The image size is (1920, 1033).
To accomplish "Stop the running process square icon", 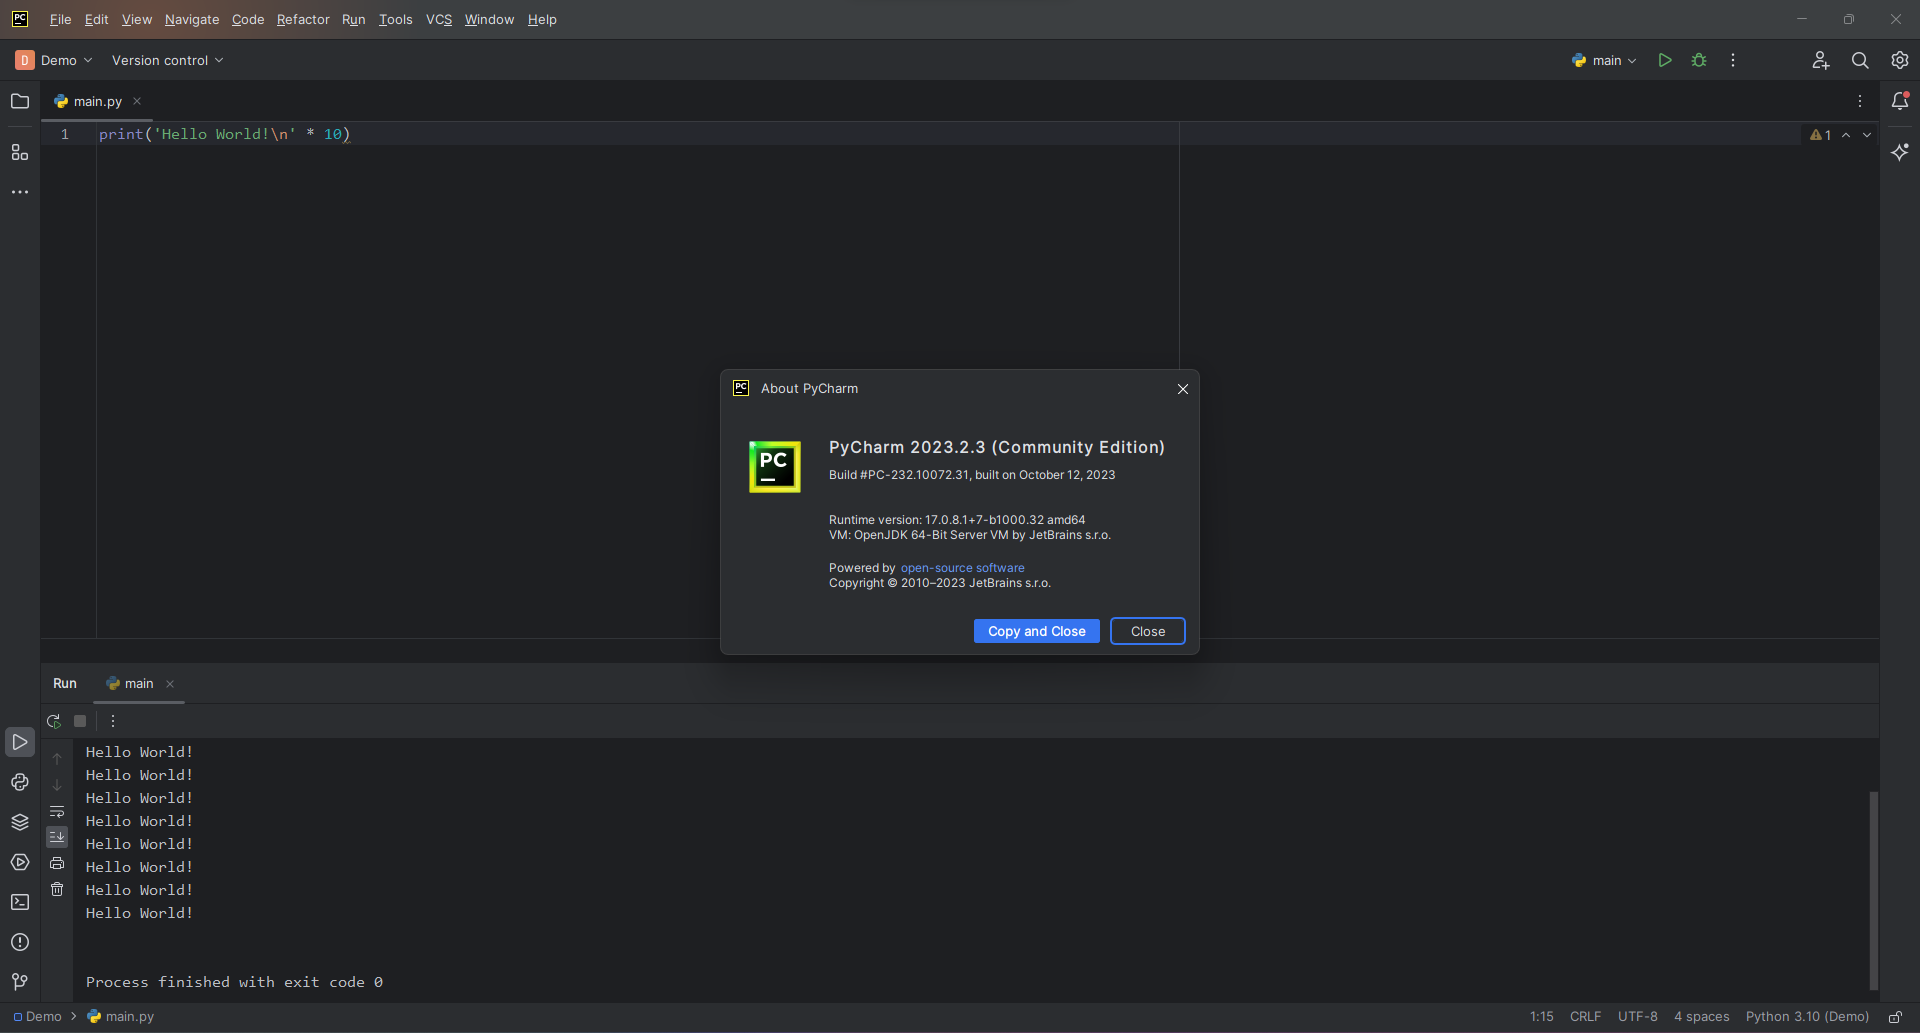I will [x=80, y=721].
